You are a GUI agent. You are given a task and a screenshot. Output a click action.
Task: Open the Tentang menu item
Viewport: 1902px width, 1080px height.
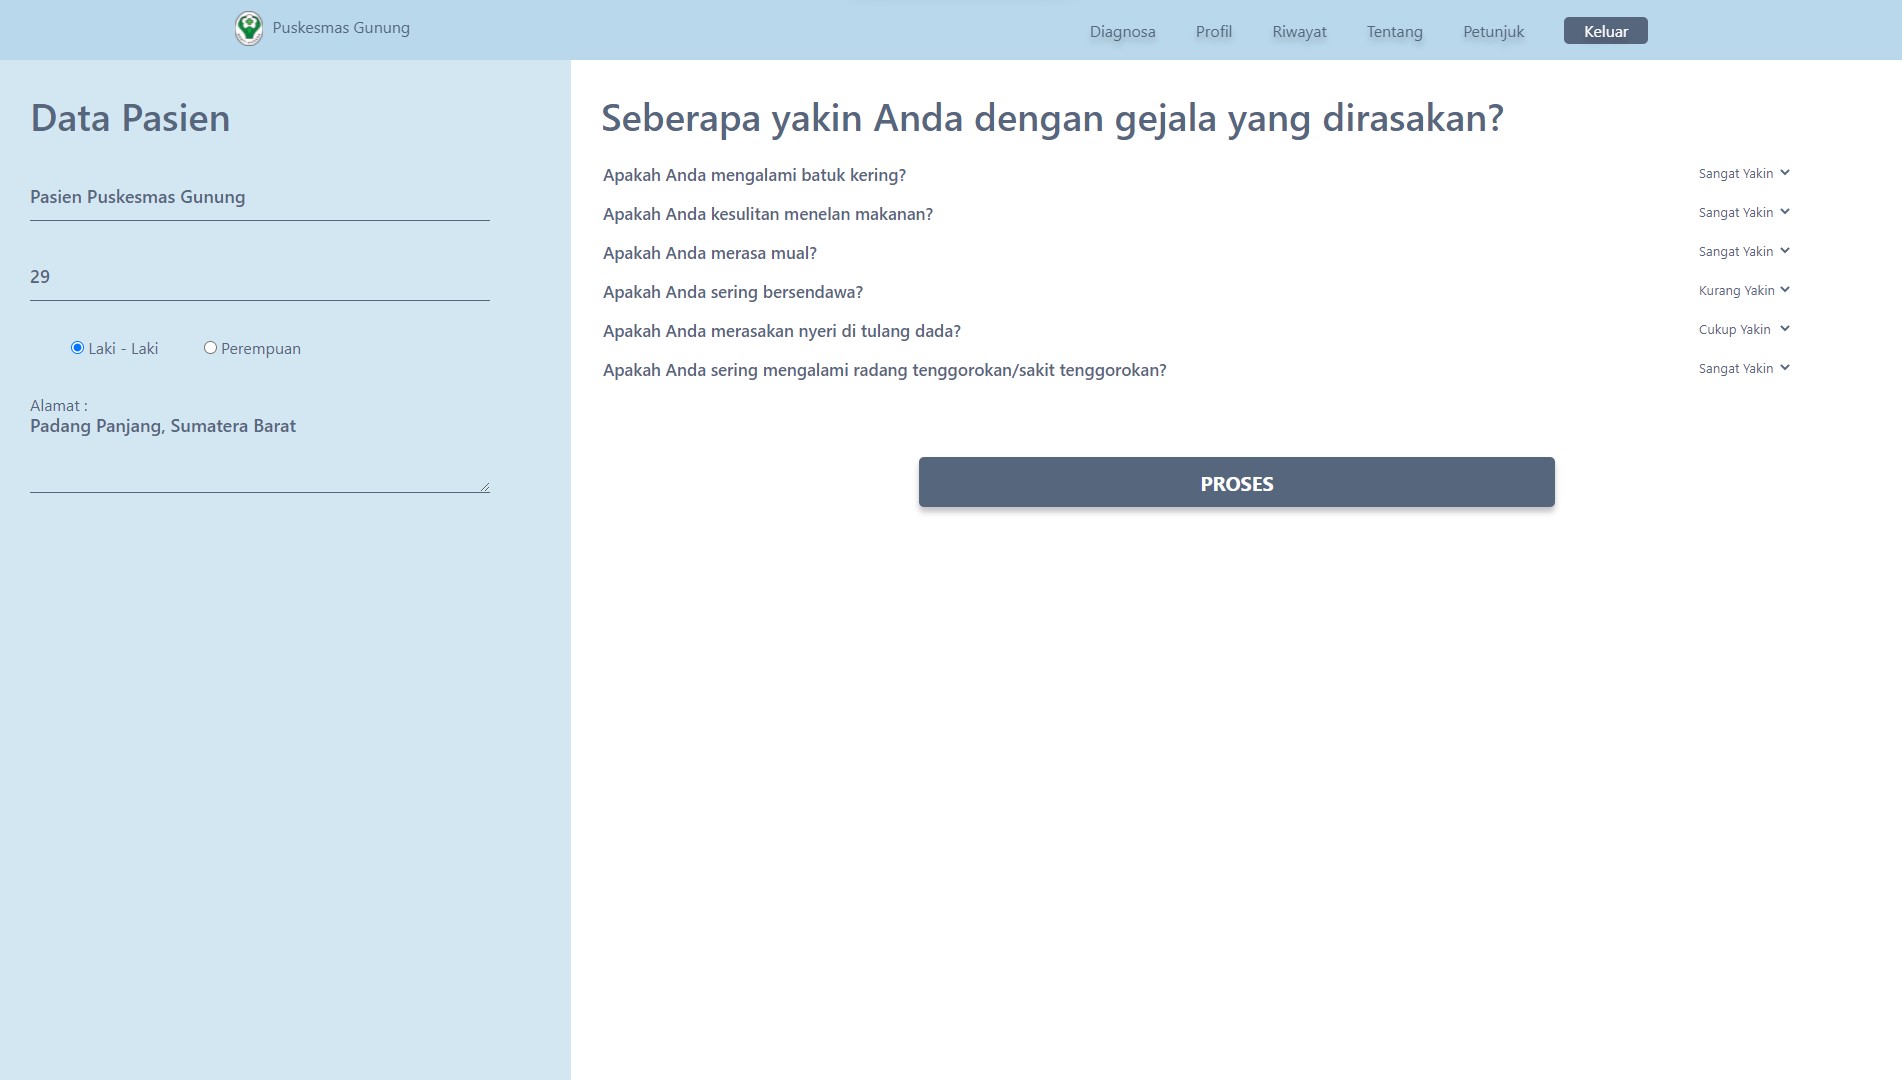coord(1394,32)
